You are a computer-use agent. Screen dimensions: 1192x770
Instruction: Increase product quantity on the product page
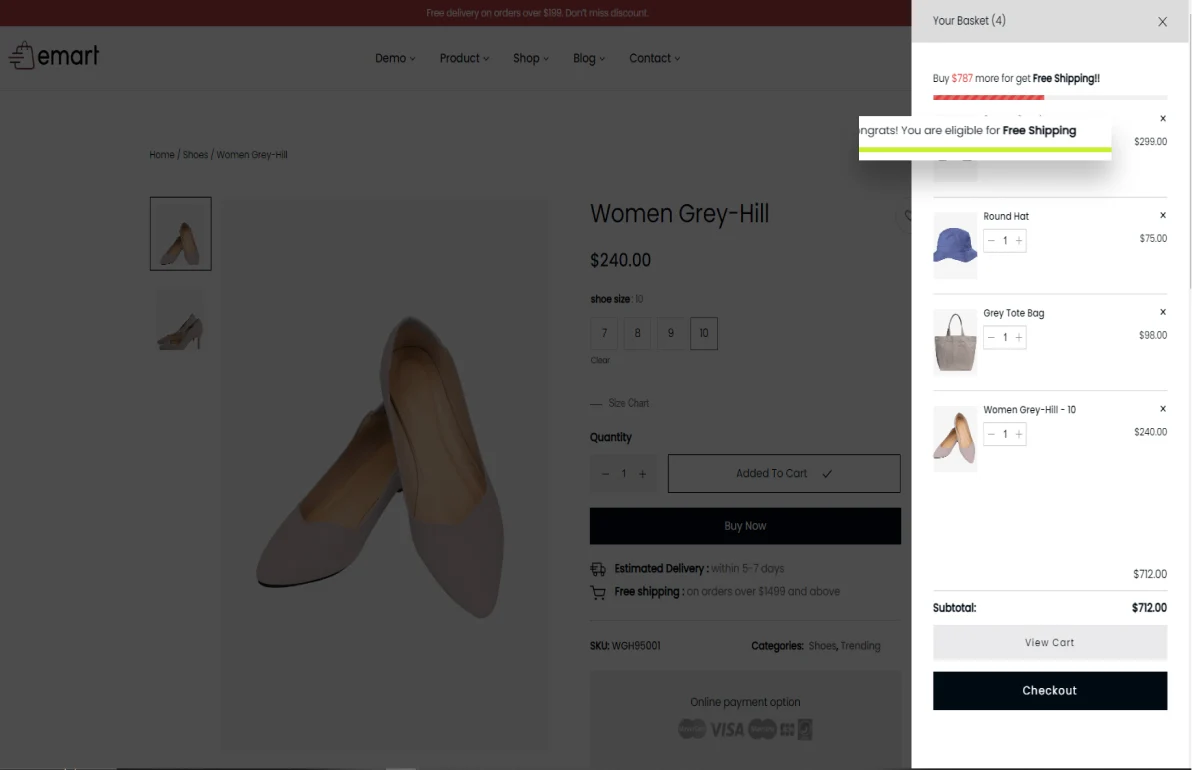click(642, 474)
